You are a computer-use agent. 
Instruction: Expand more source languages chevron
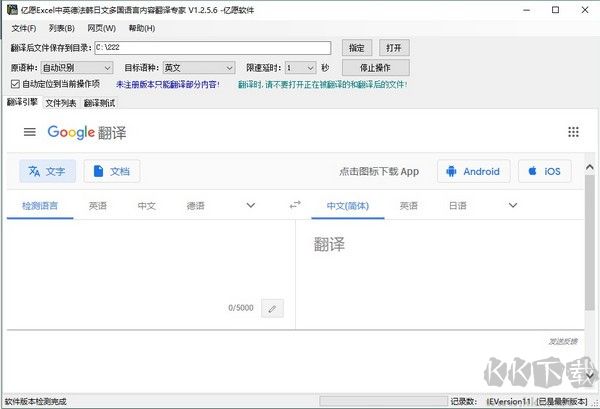[251, 205]
